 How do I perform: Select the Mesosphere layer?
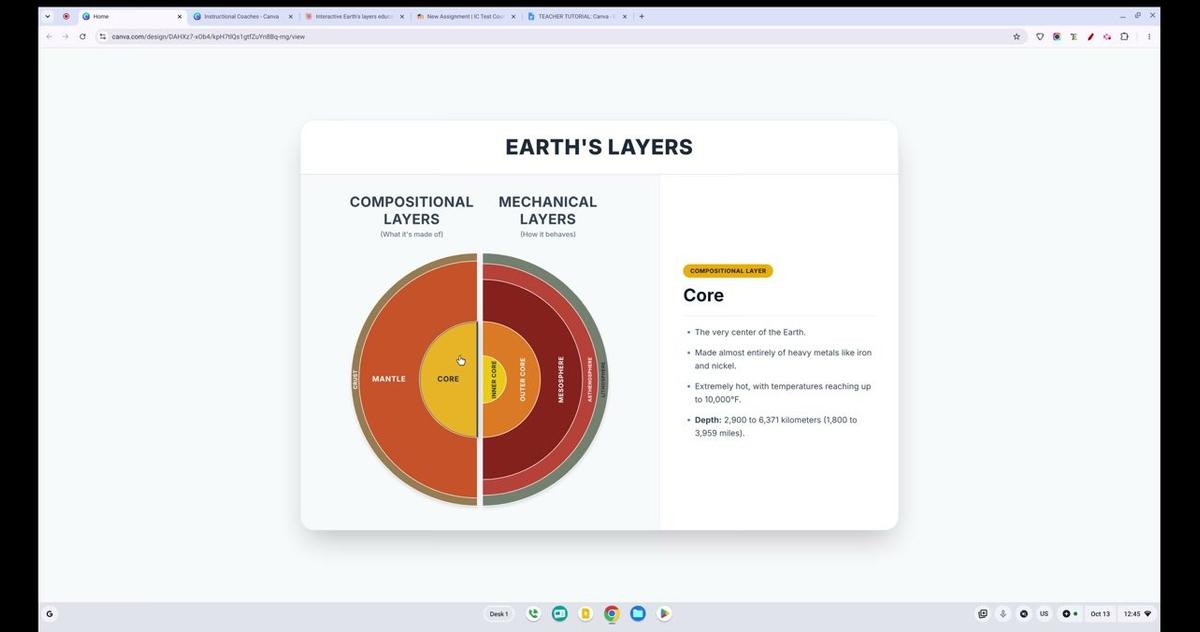(561, 380)
